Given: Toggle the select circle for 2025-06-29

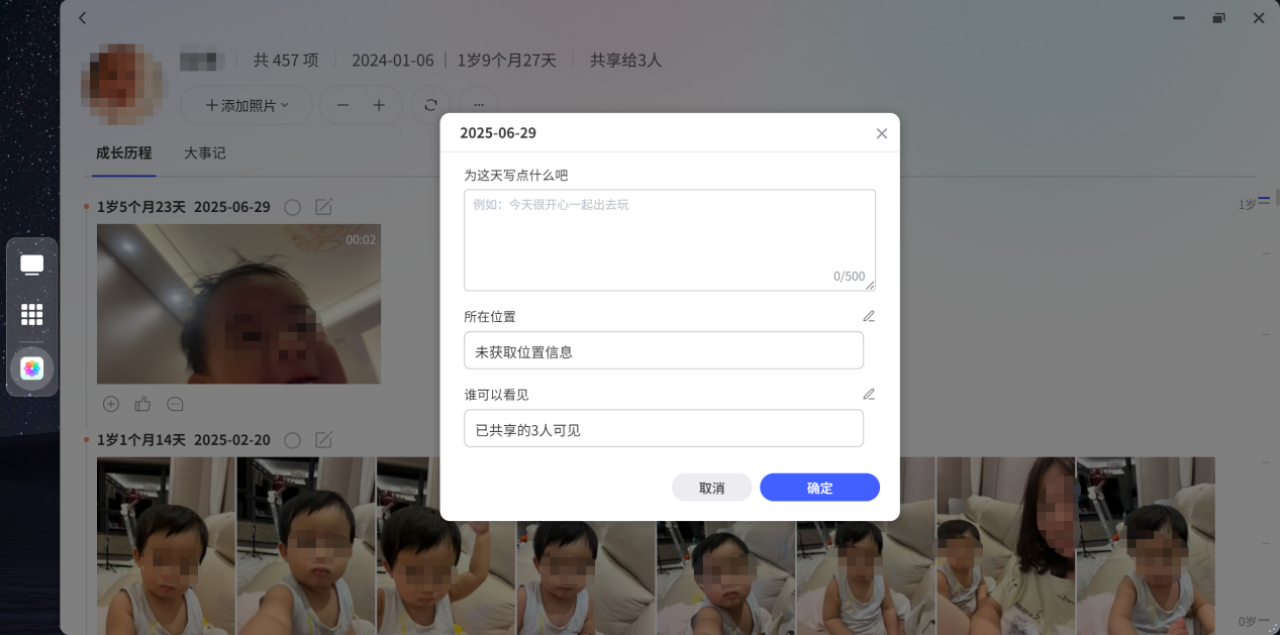Looking at the screenshot, I should point(292,207).
